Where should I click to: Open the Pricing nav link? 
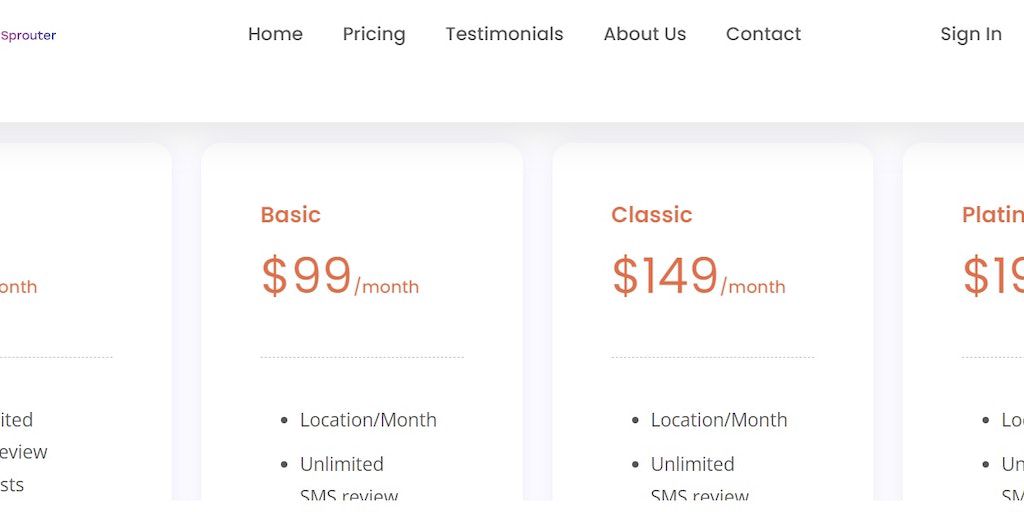pos(374,34)
